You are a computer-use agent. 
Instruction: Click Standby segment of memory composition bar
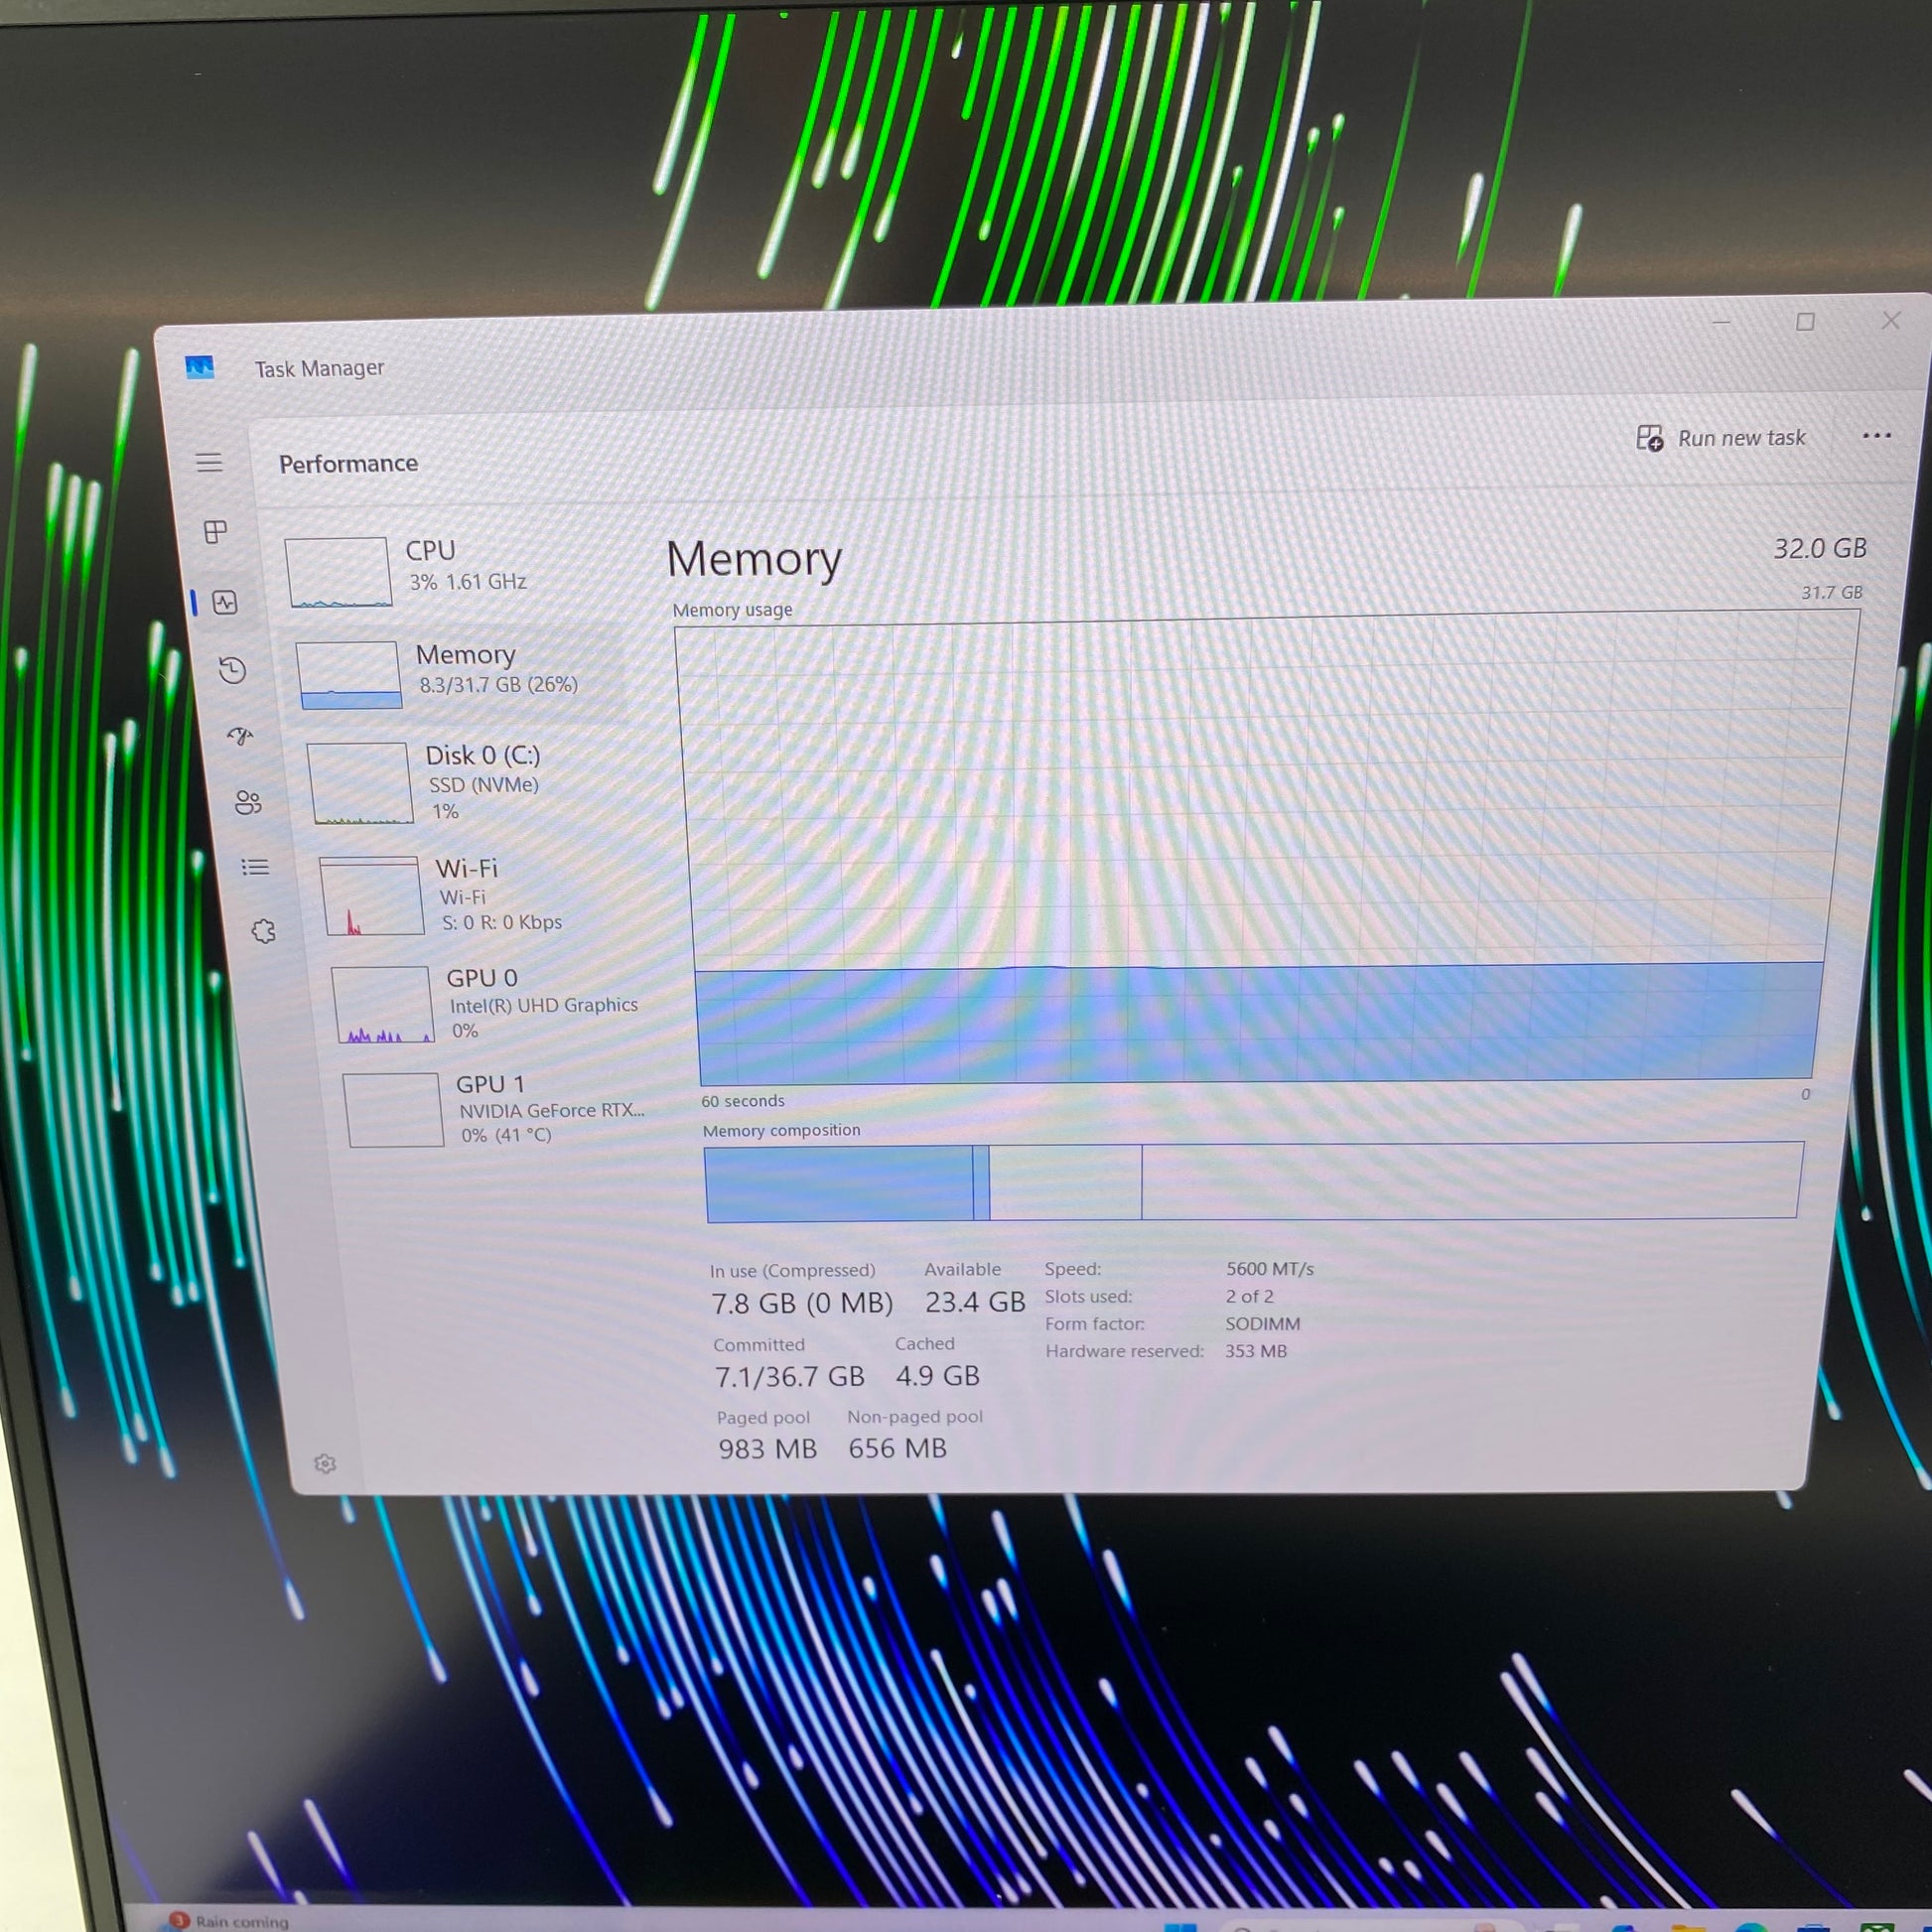coord(1065,1182)
